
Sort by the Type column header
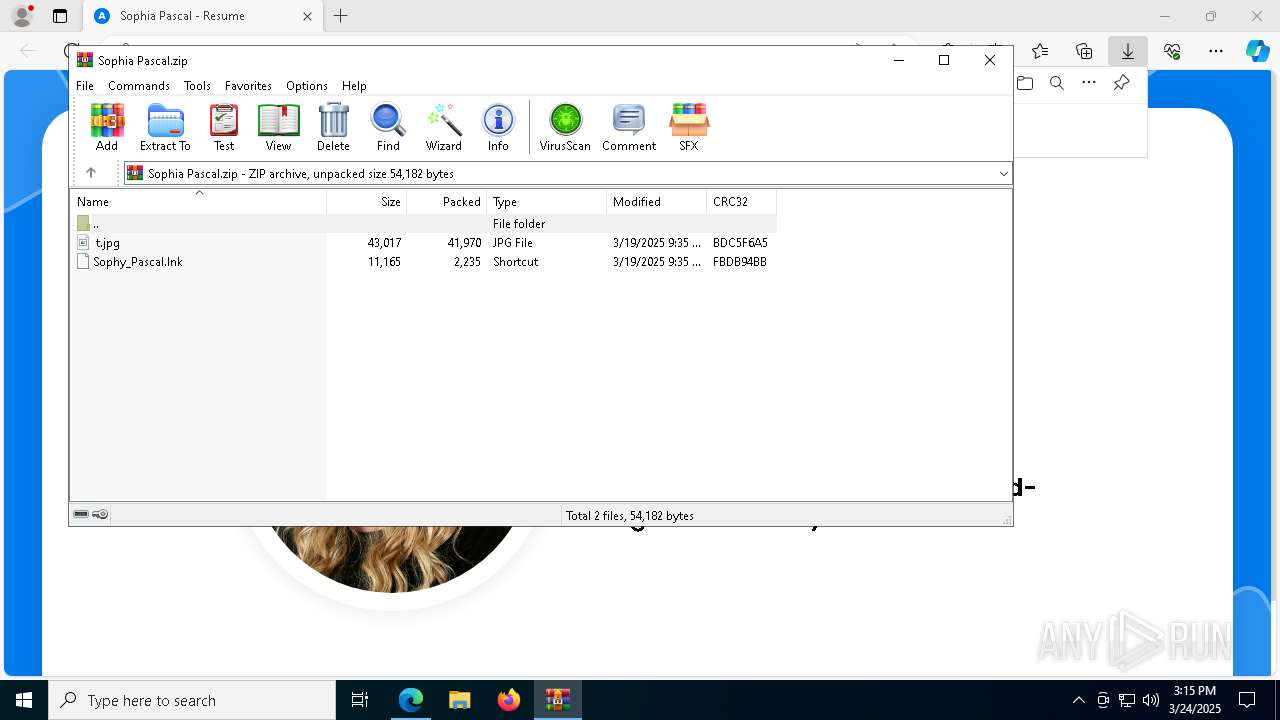(547, 202)
